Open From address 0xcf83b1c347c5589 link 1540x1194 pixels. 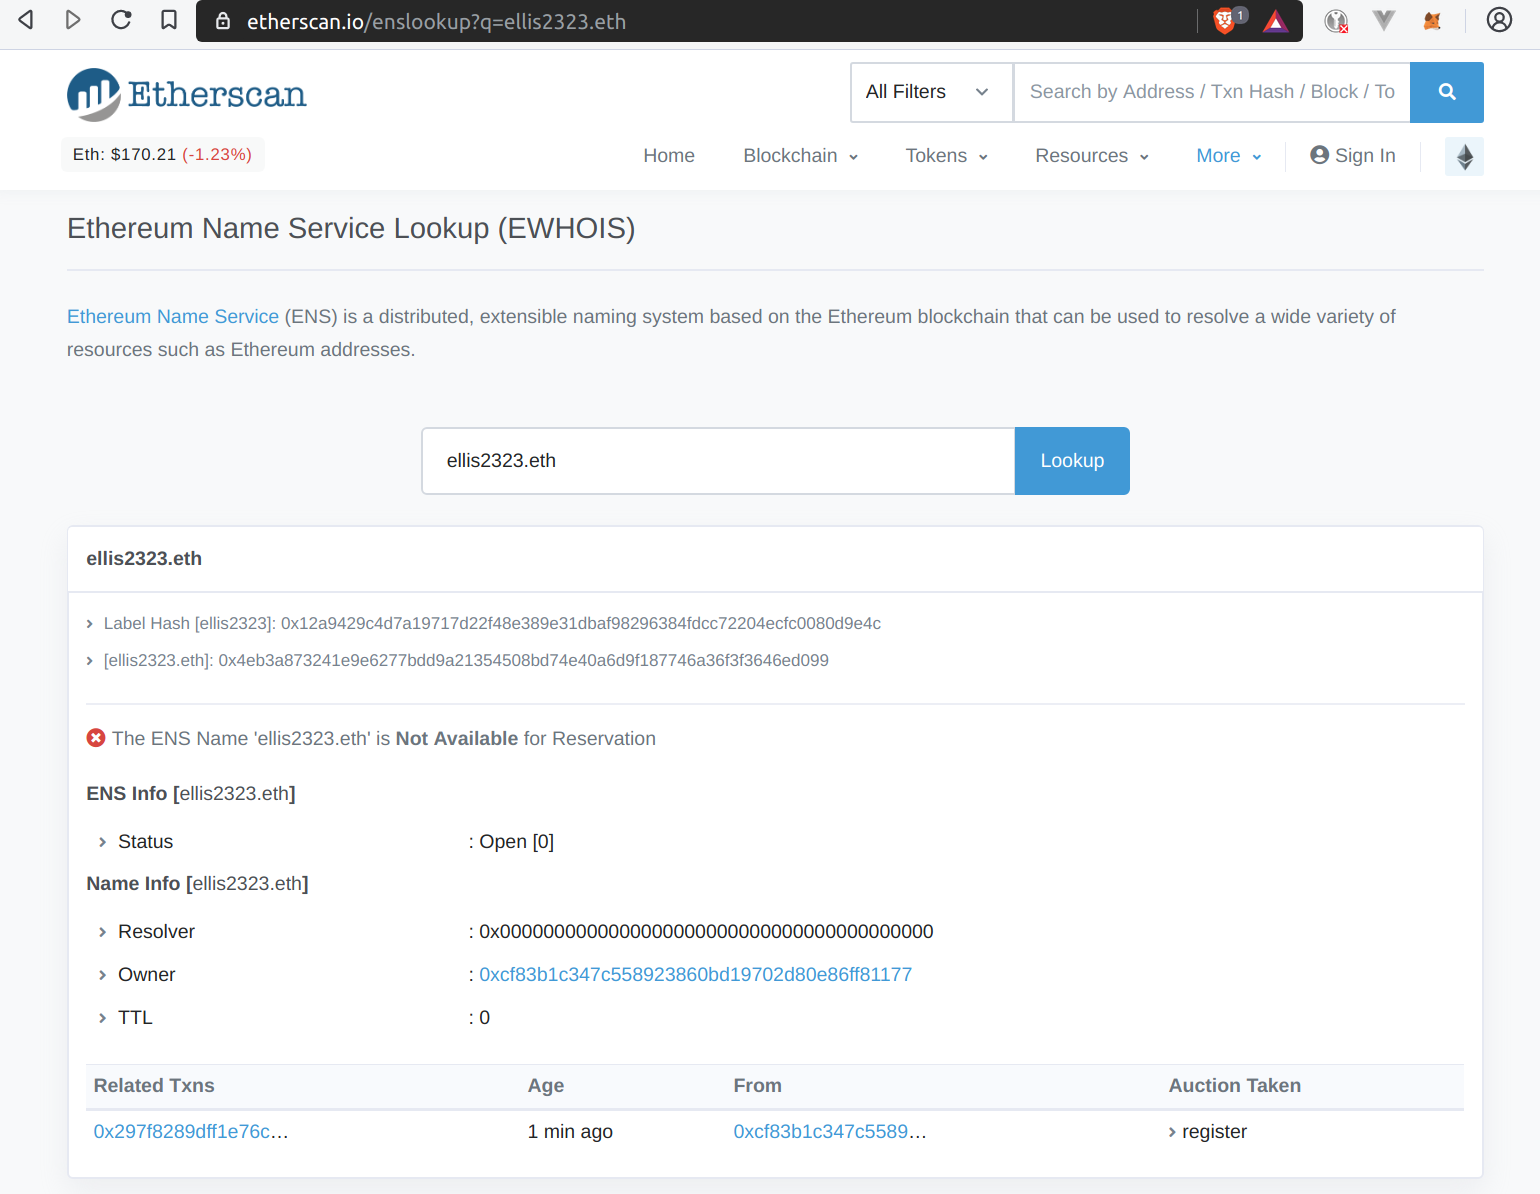coord(830,1132)
